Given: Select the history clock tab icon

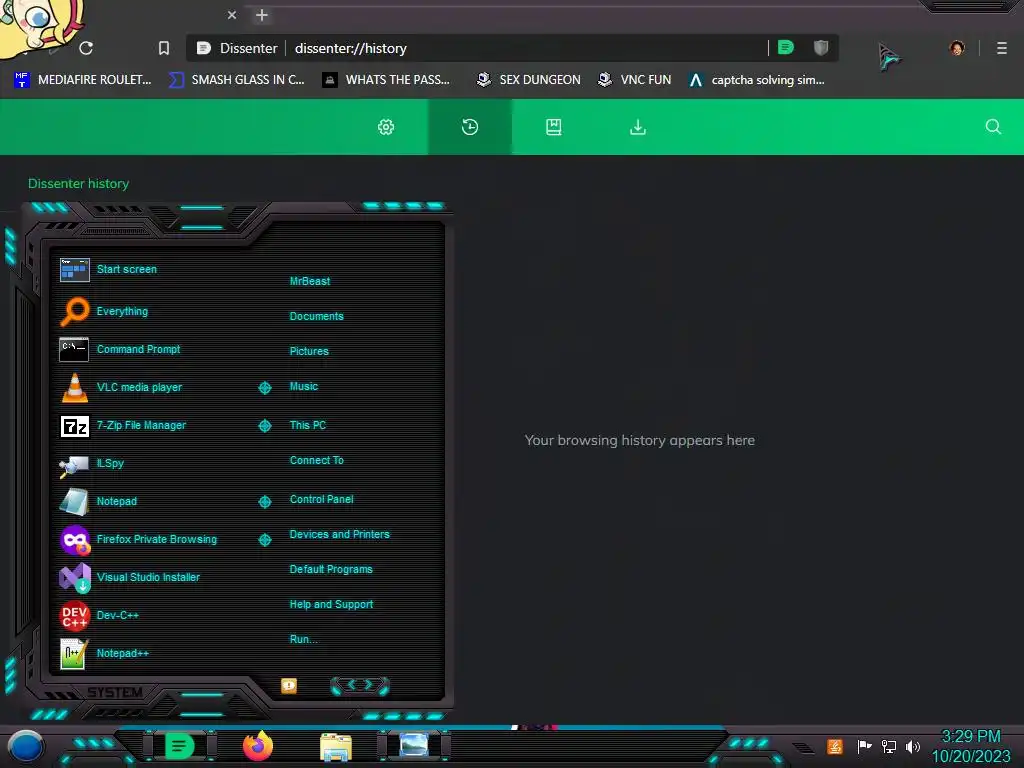Looking at the screenshot, I should [470, 127].
